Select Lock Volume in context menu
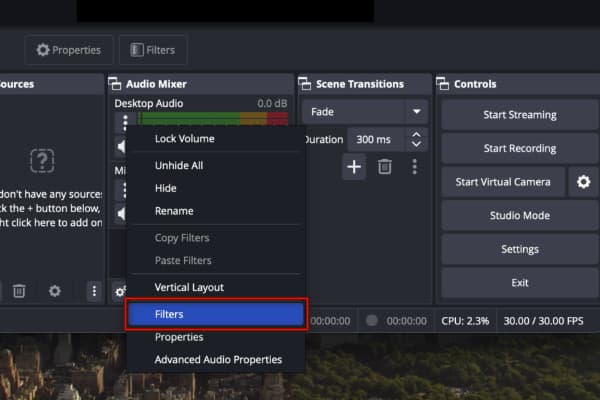The width and height of the screenshot is (600, 400). [x=216, y=139]
